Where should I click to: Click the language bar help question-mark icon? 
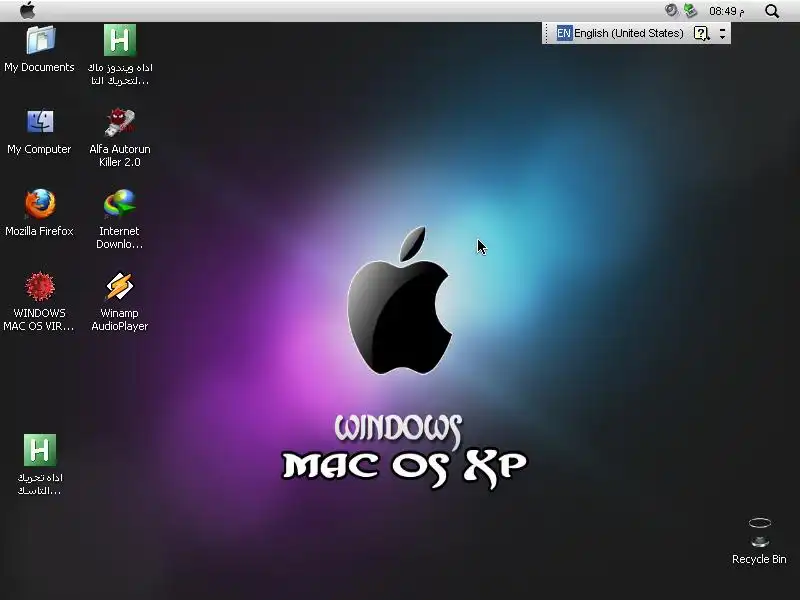[702, 34]
